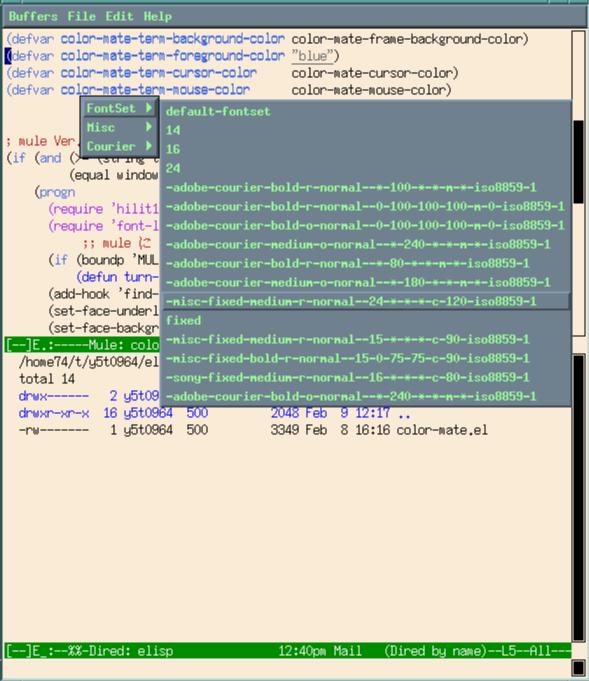589x681 pixels.
Task: Click the /home74/t/y5t0964 path line
Action: pyautogui.click(x=89, y=362)
